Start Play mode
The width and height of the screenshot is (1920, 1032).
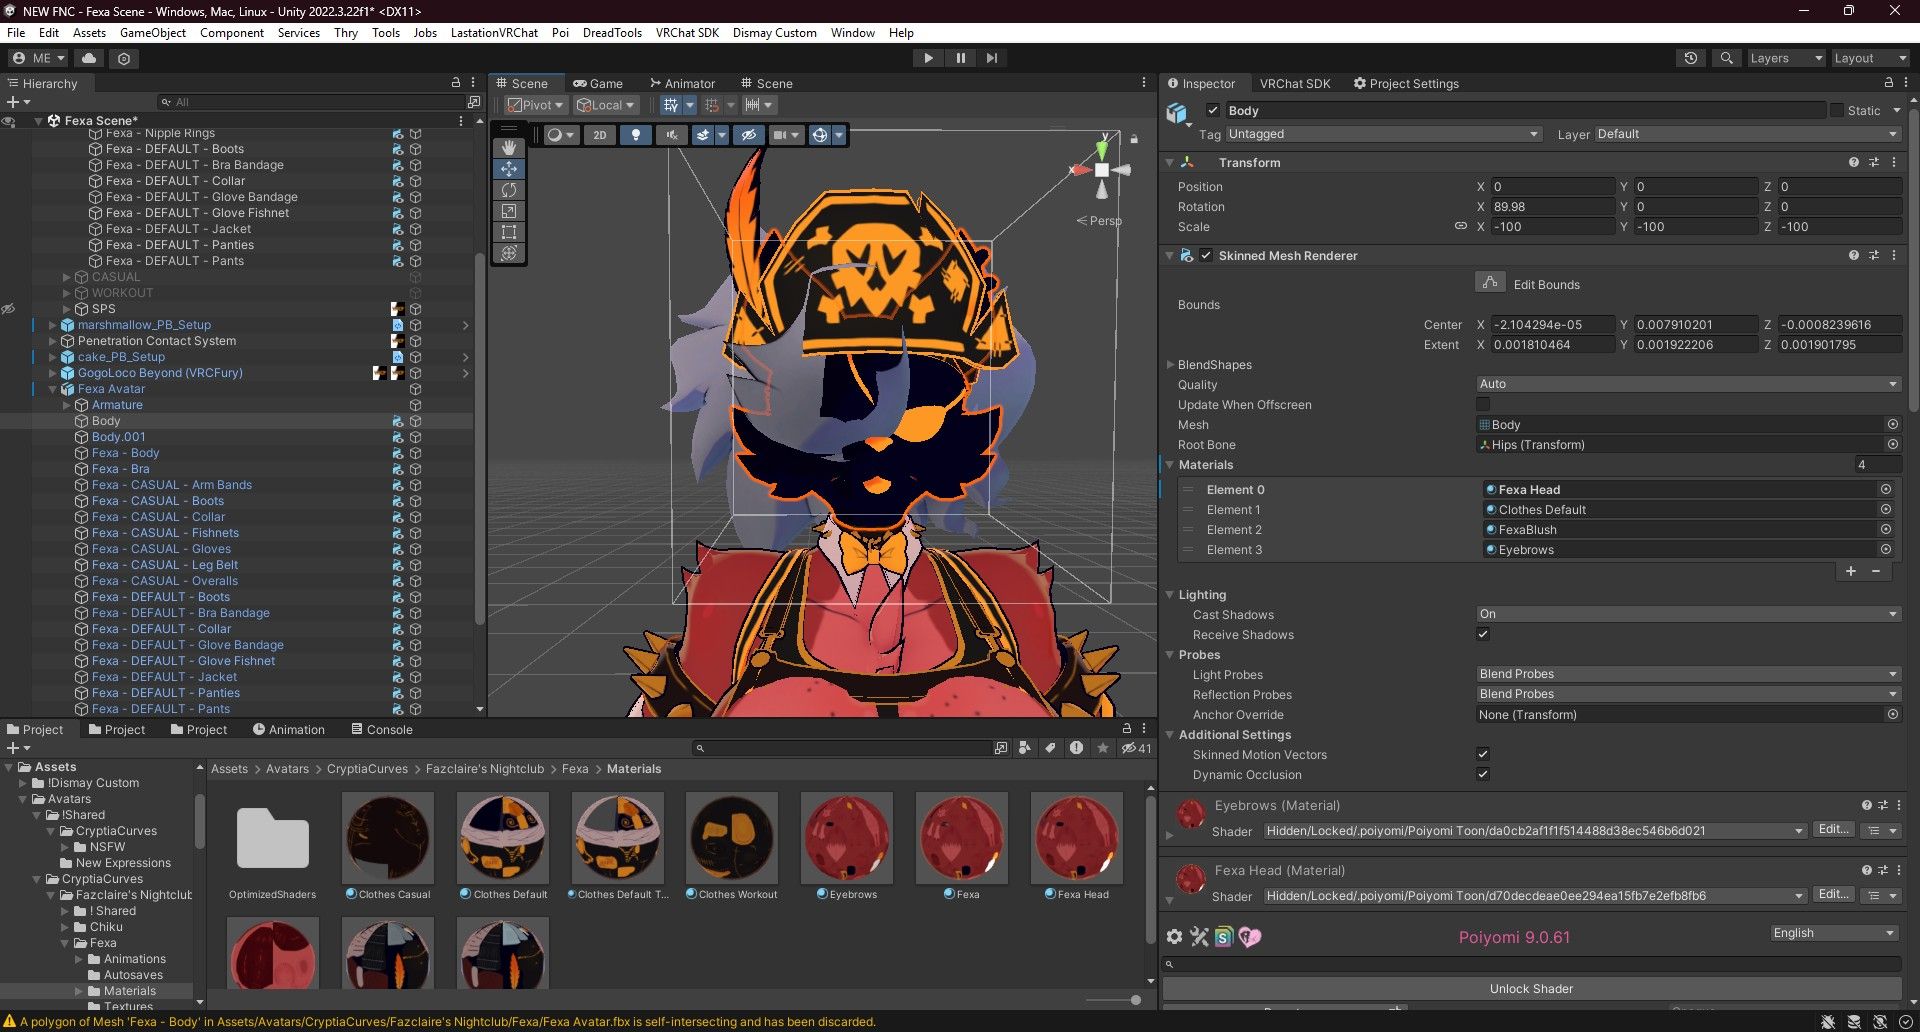tap(928, 58)
